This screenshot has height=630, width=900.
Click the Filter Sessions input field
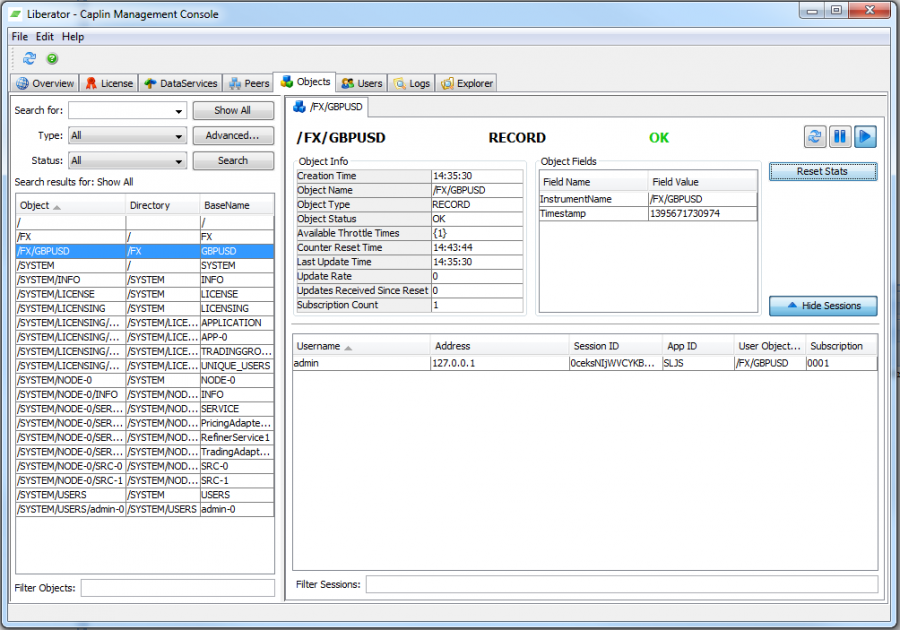[x=622, y=585]
